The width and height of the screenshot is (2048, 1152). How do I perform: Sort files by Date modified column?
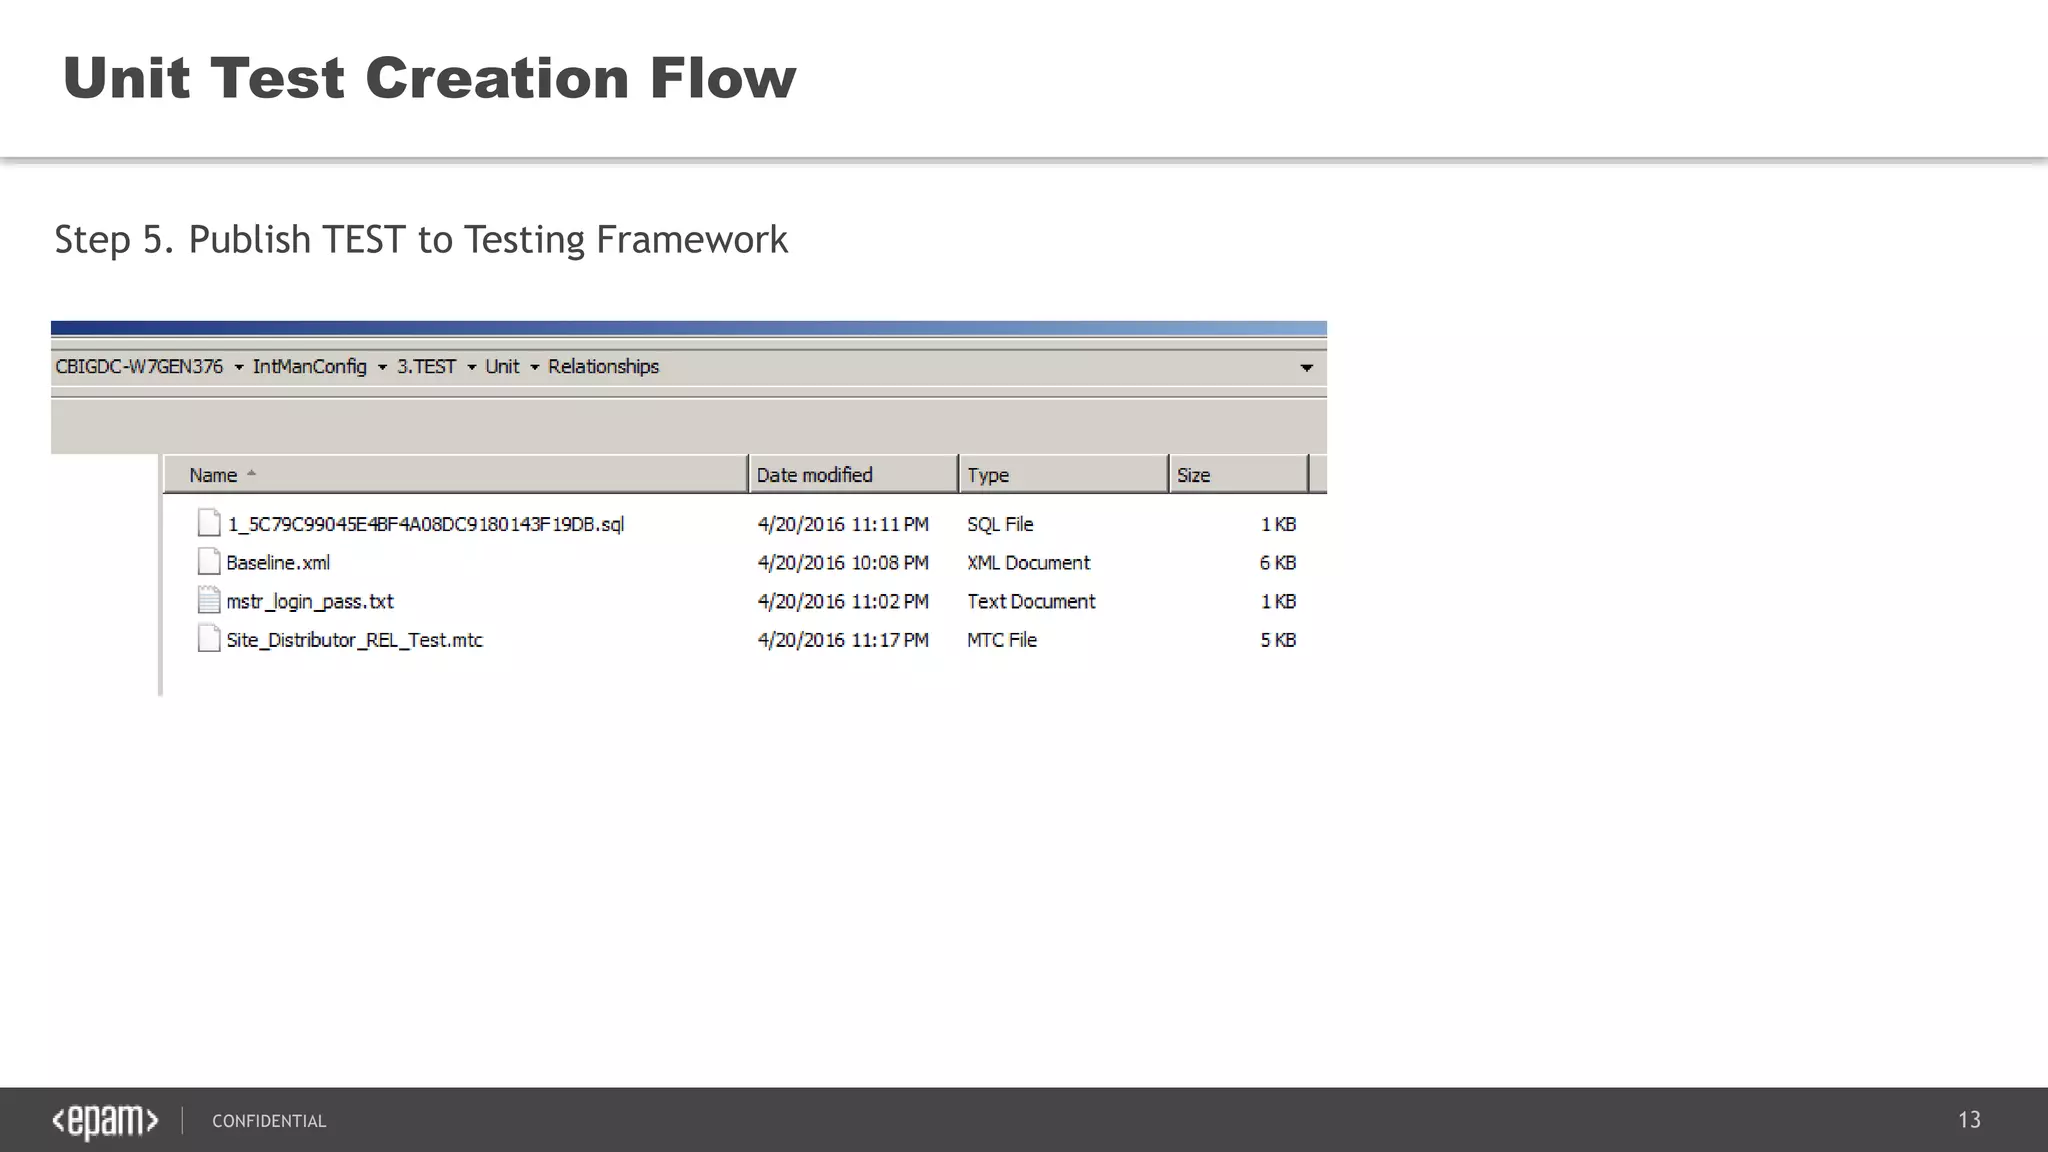click(x=853, y=474)
